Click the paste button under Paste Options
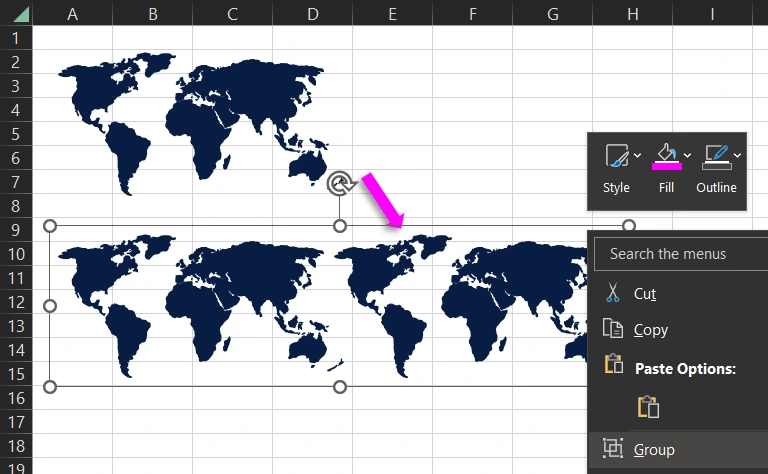768x474 pixels. tap(648, 406)
